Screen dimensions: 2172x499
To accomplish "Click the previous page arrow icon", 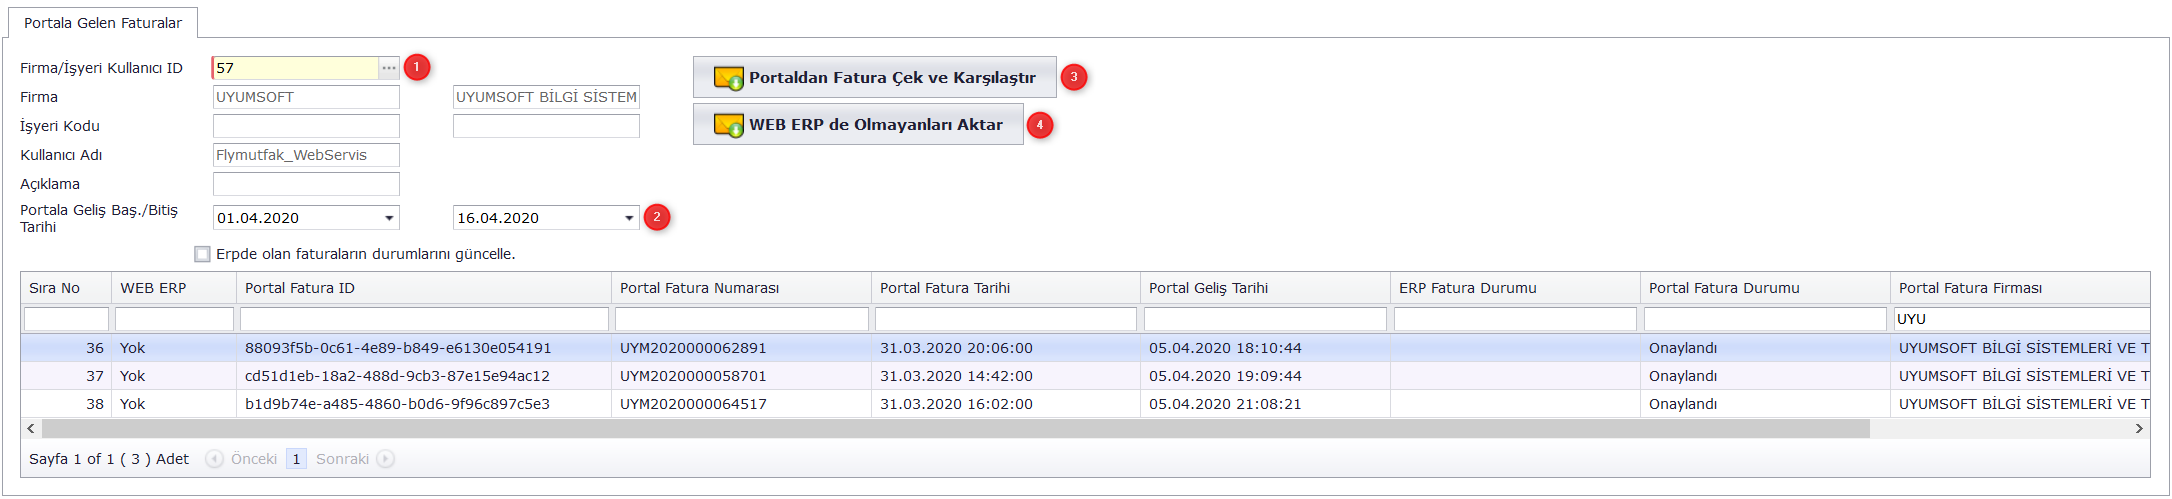I will point(214,459).
